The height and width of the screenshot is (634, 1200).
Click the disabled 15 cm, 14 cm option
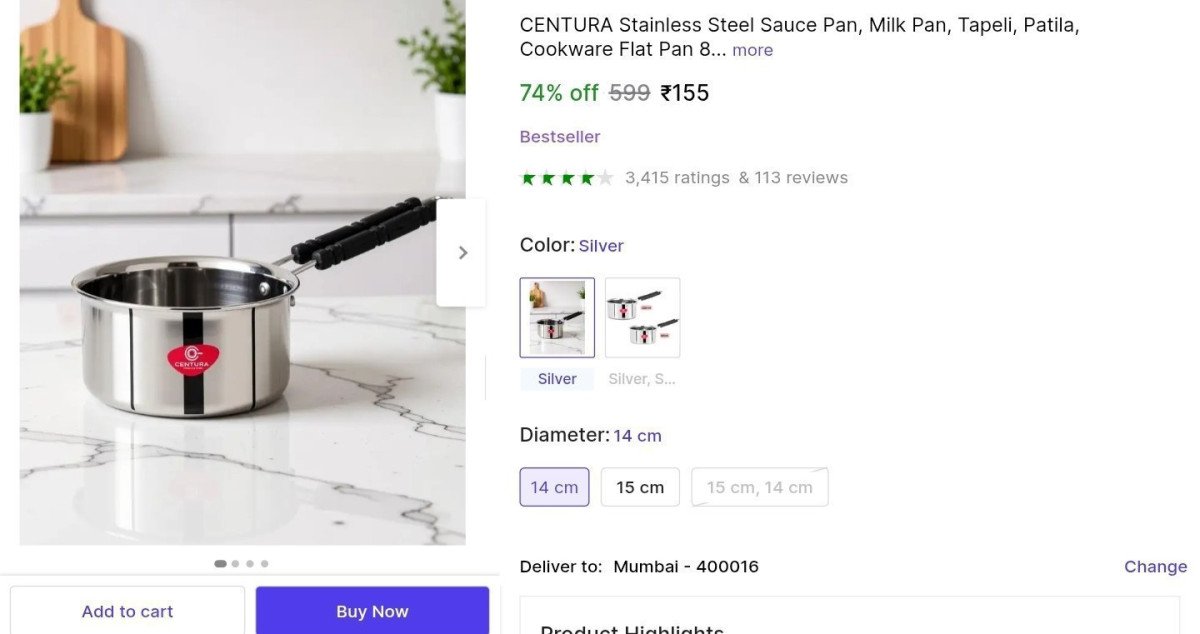point(759,487)
